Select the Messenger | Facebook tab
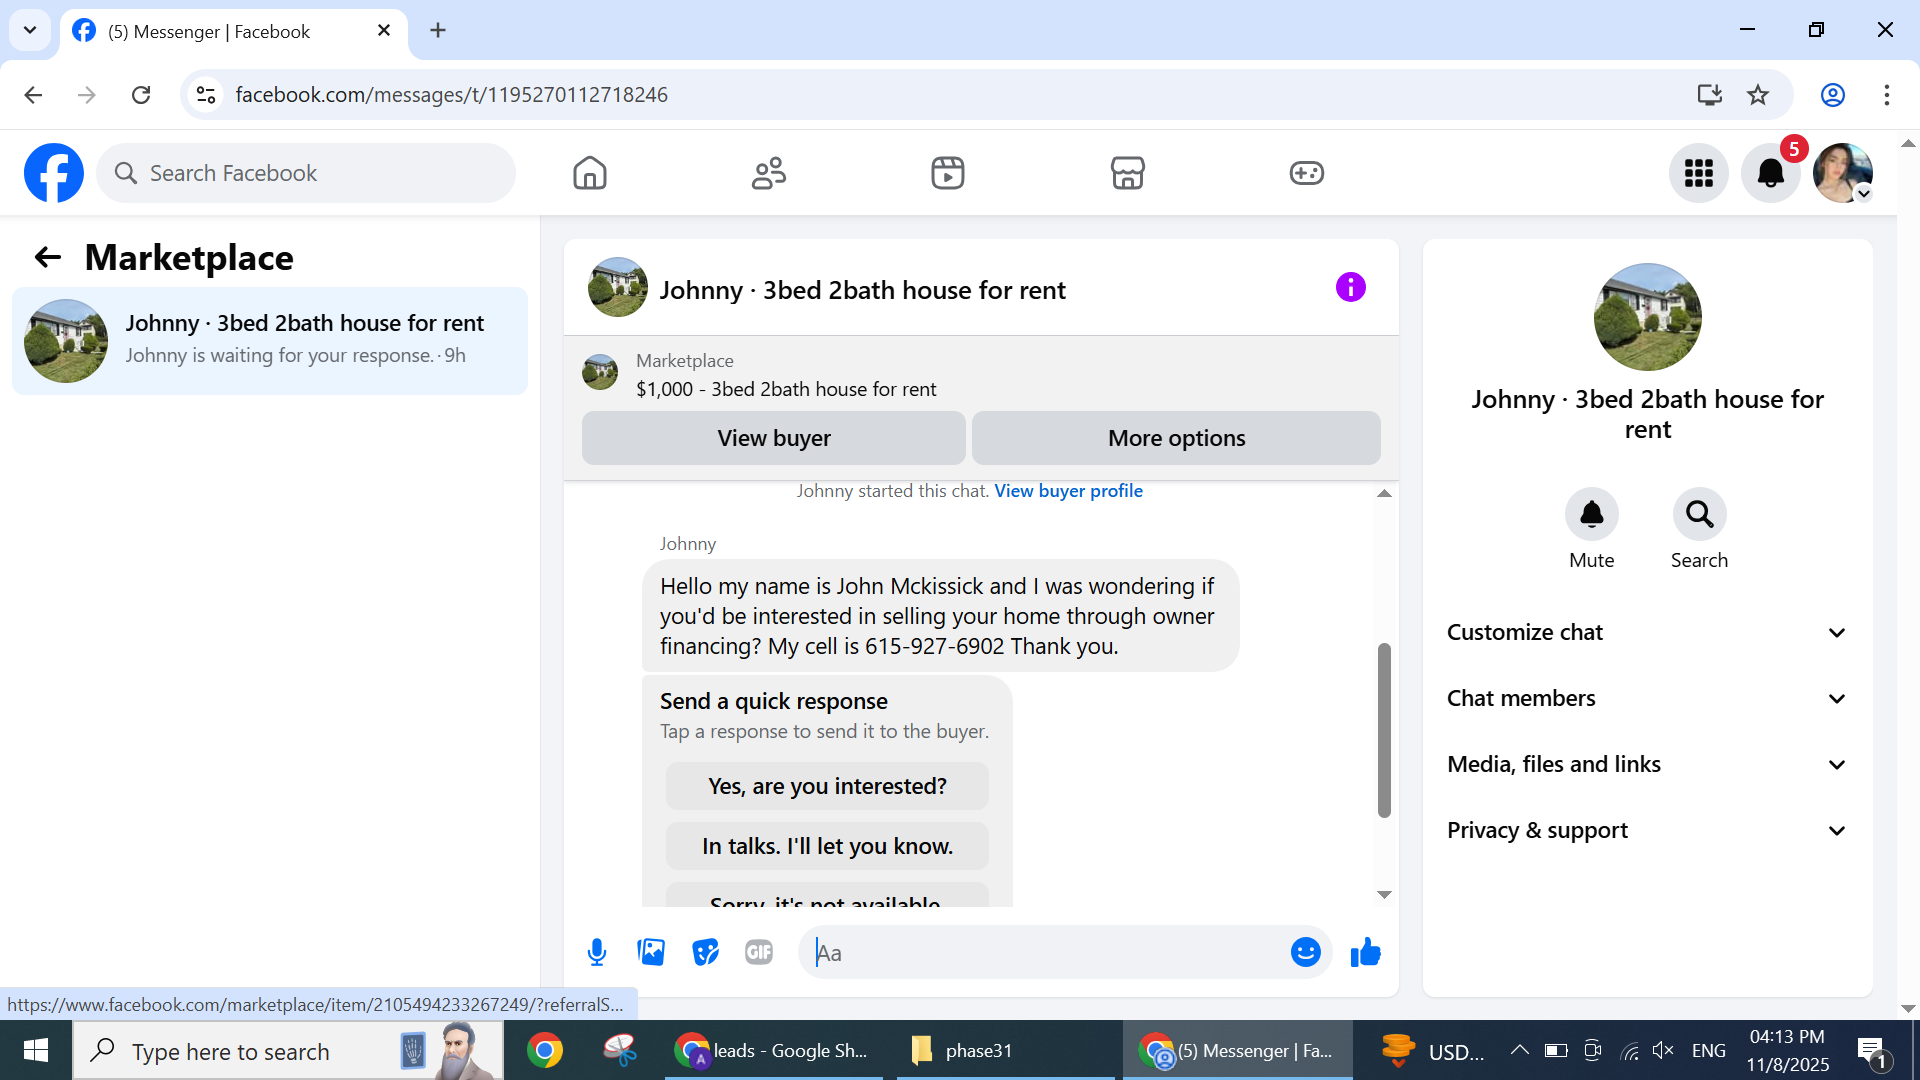The height and width of the screenshot is (1080, 1920). pyautogui.click(x=234, y=31)
